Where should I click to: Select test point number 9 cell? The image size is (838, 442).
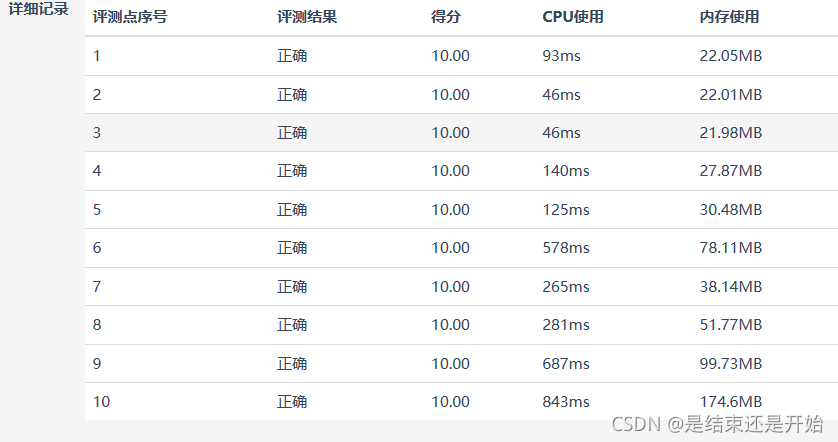(97, 363)
